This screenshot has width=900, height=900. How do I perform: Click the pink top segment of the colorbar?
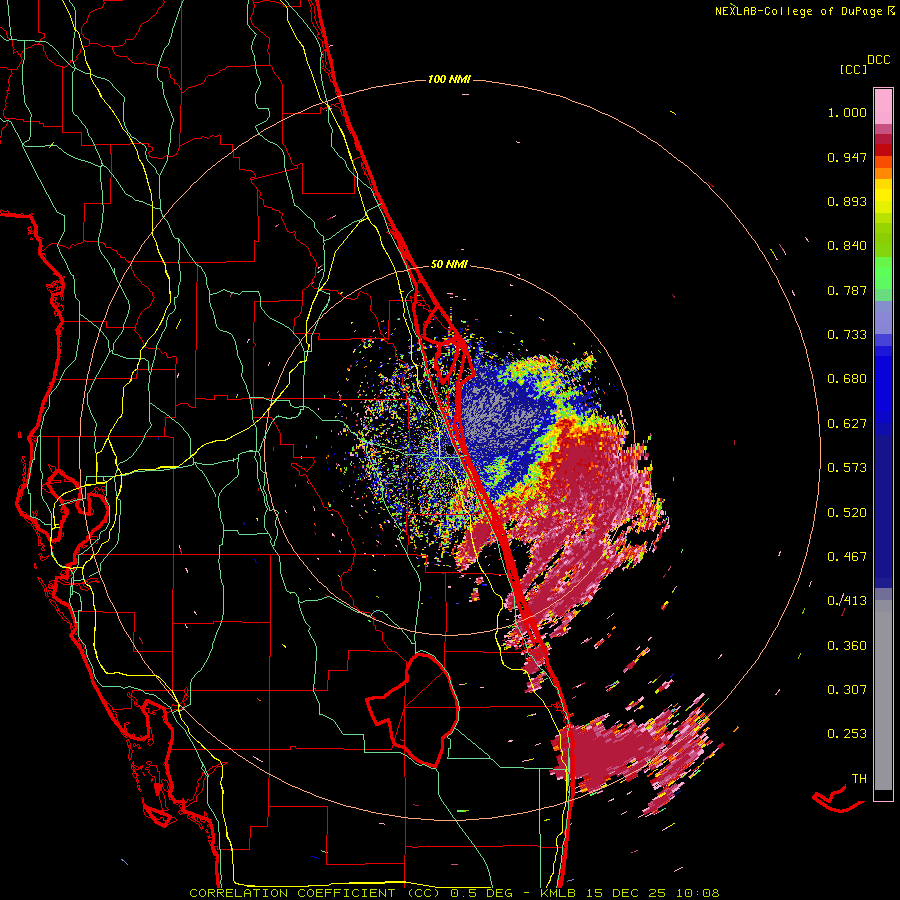883,107
